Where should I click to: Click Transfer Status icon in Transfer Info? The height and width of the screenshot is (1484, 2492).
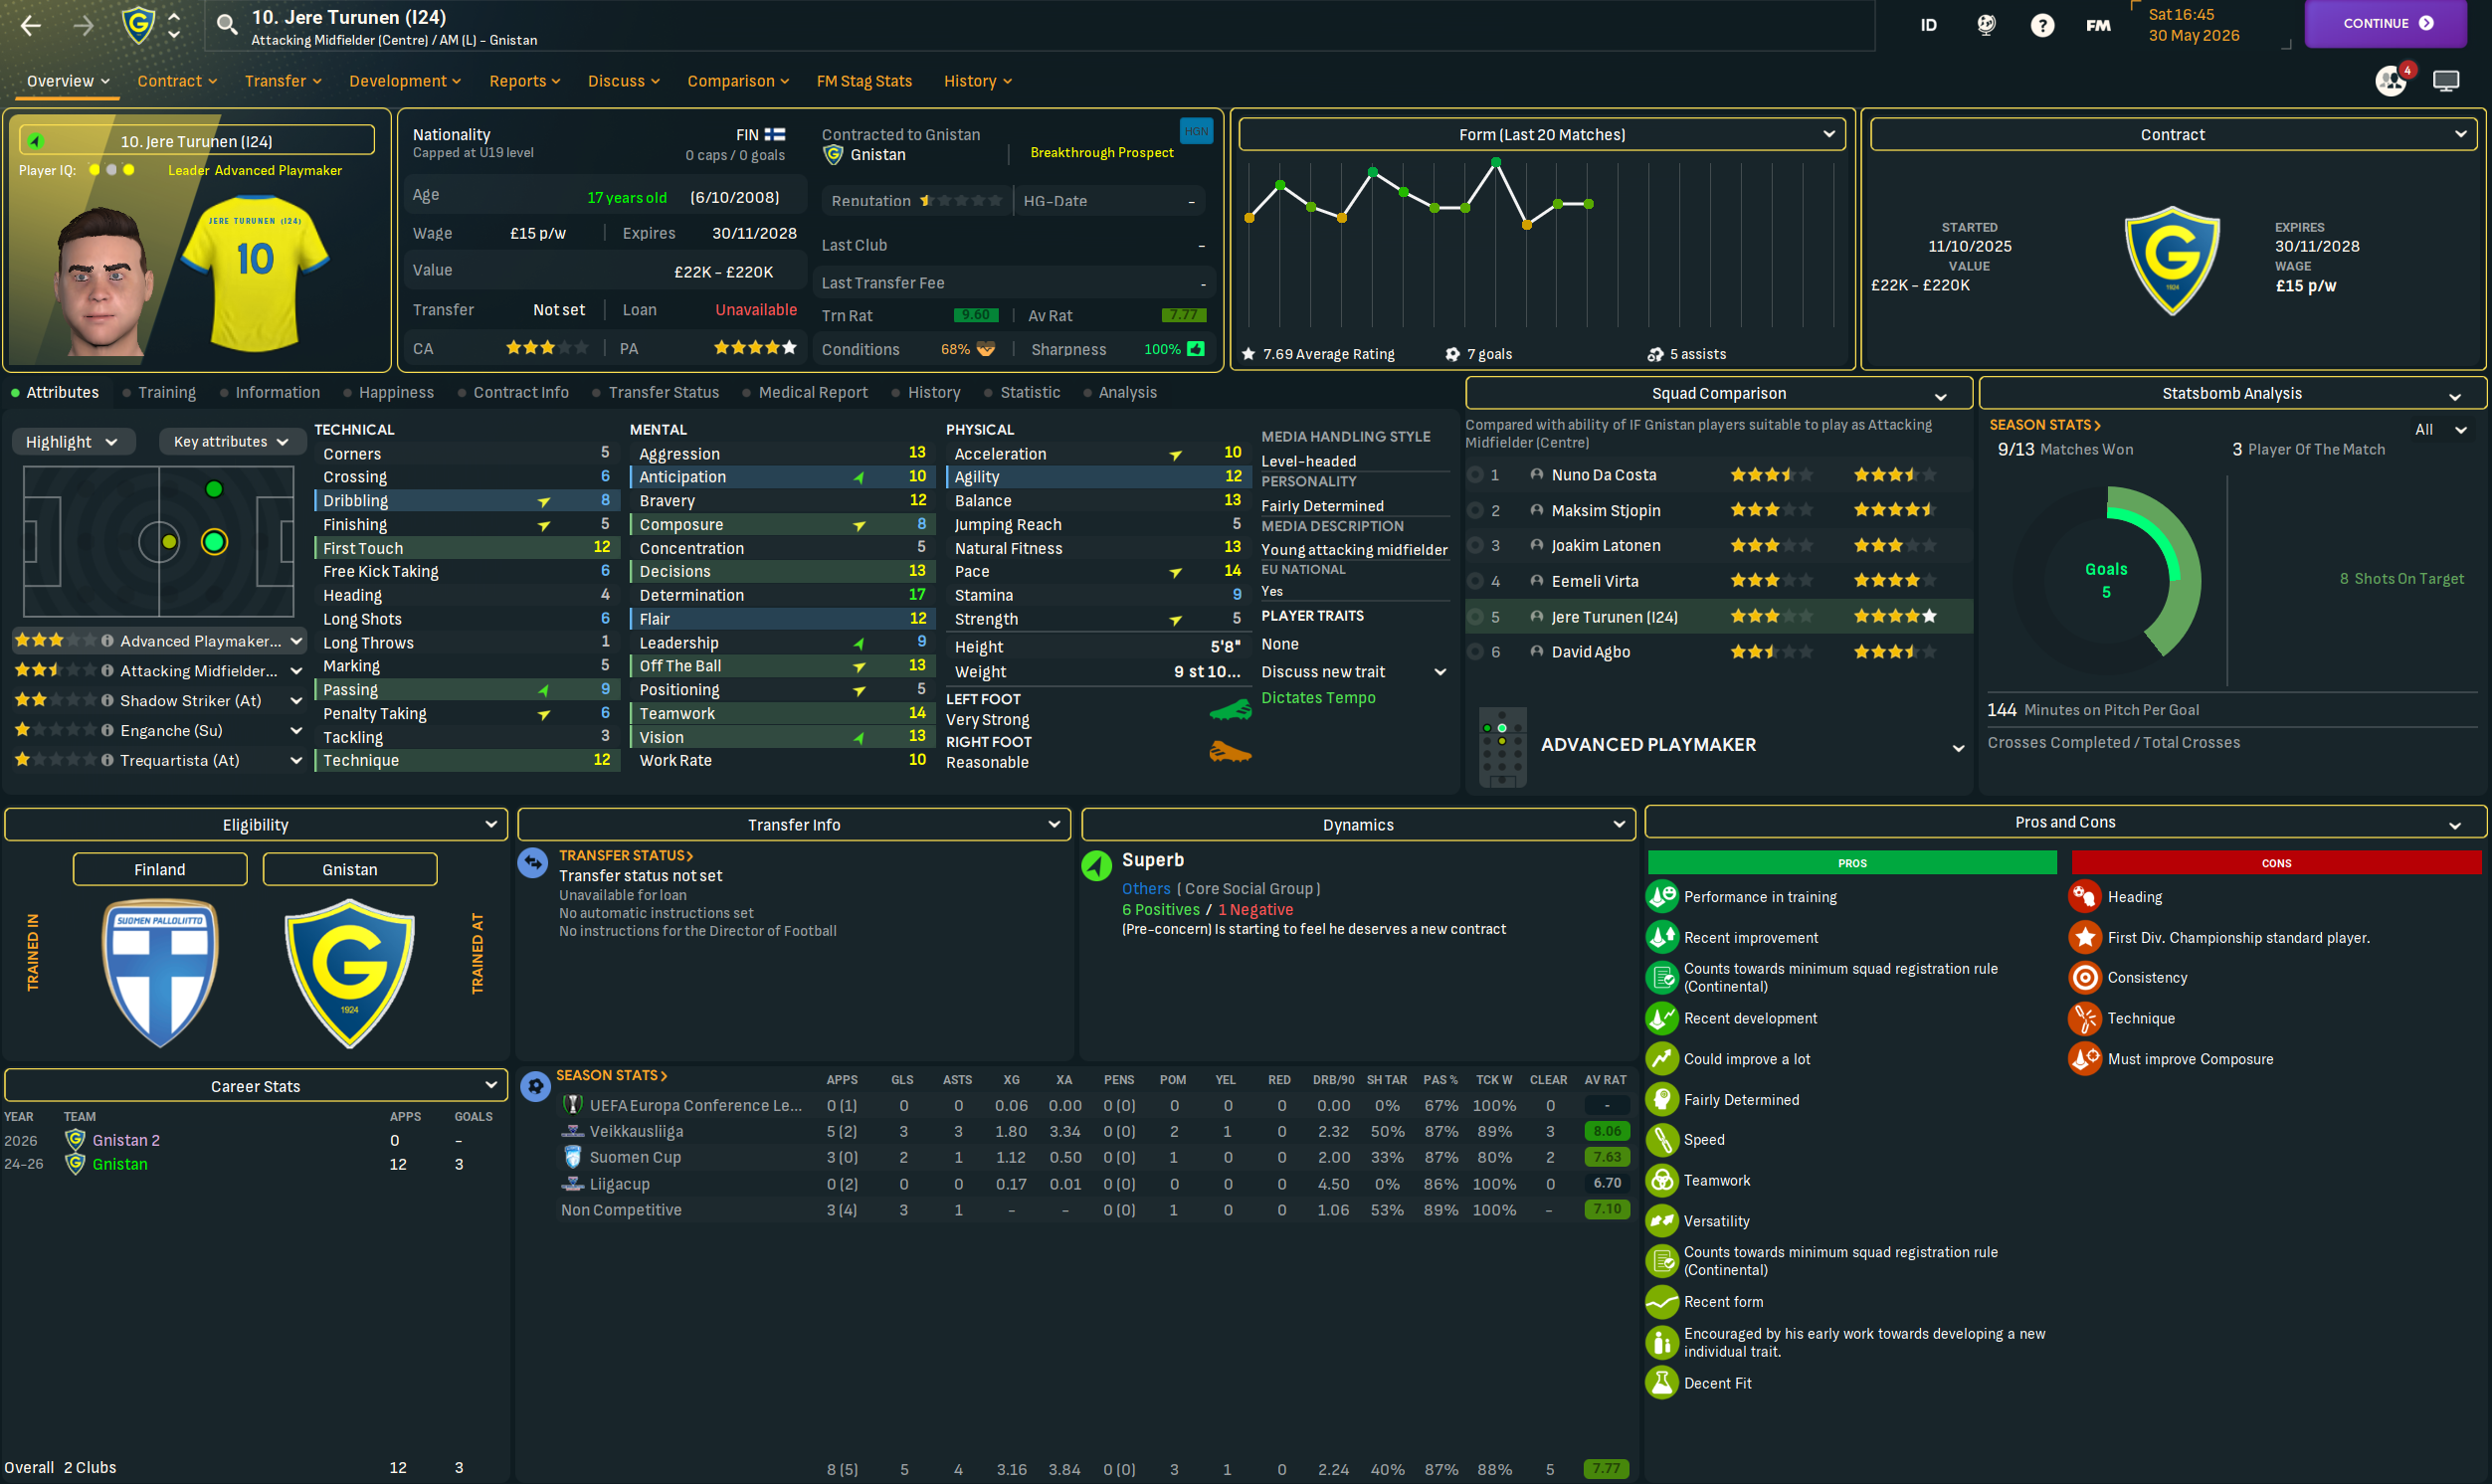pyautogui.click(x=533, y=862)
